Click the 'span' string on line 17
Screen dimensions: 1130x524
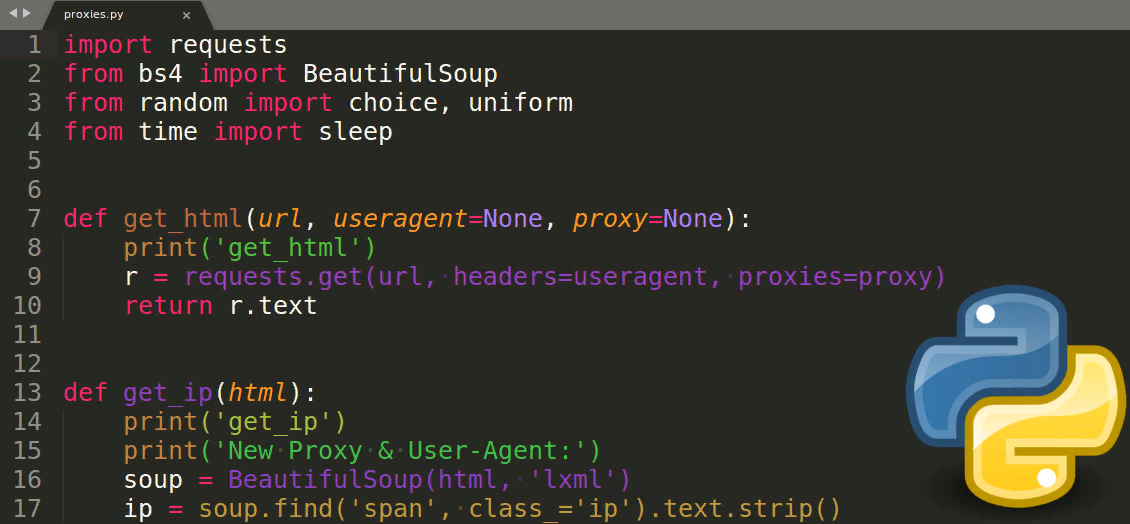pos(392,510)
